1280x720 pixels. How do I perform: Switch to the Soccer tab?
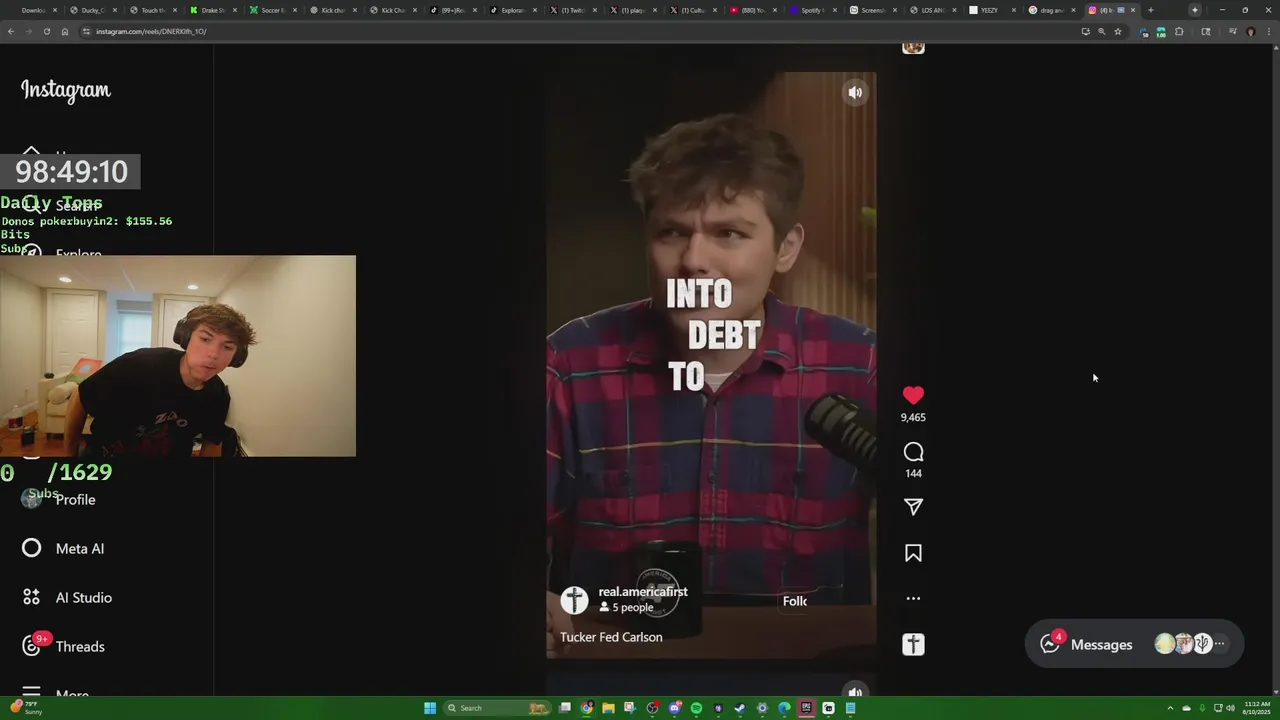[273, 10]
